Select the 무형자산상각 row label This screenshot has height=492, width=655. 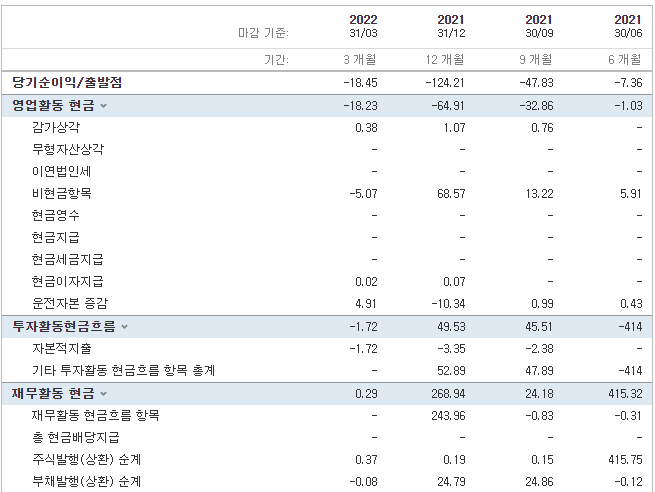[x=68, y=150]
